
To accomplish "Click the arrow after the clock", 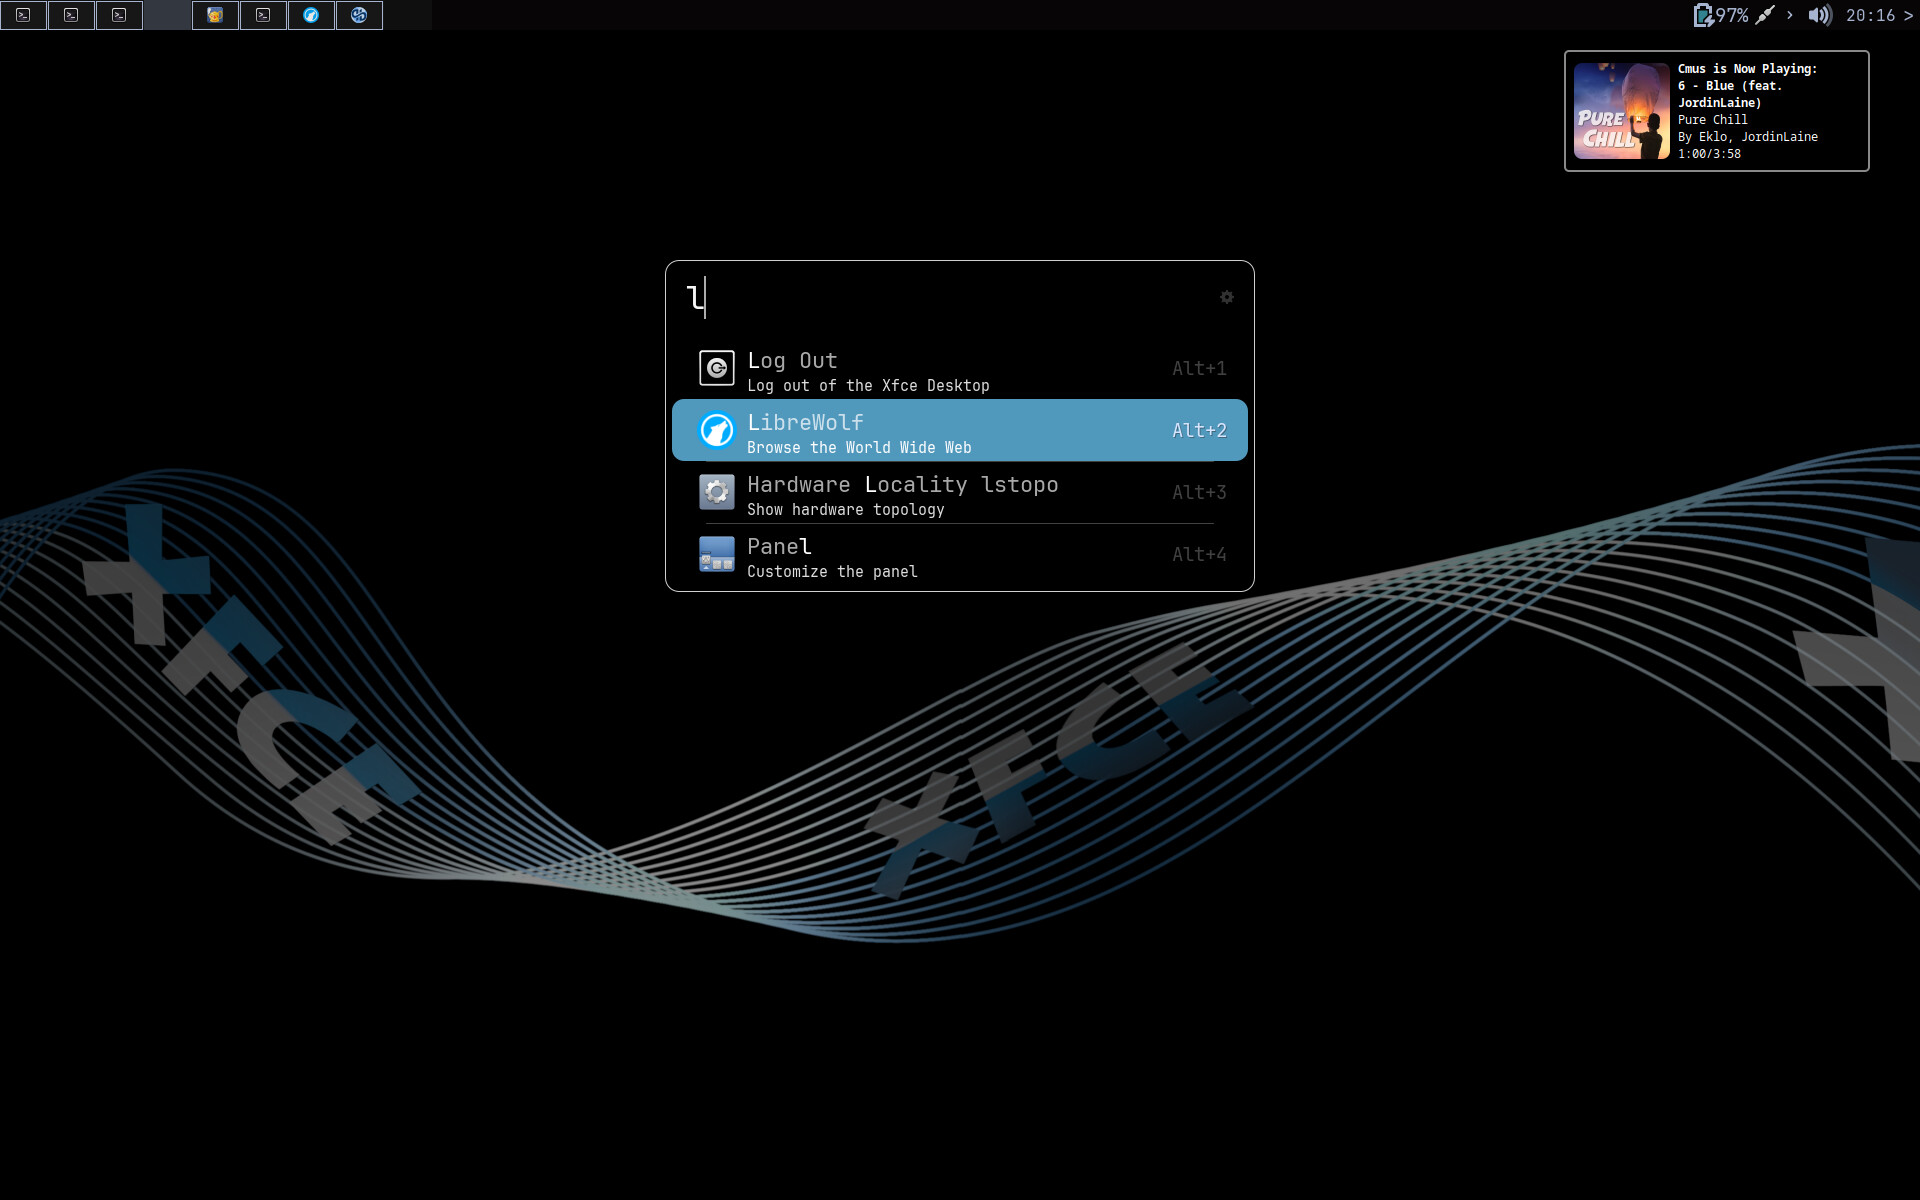I will (x=1908, y=15).
